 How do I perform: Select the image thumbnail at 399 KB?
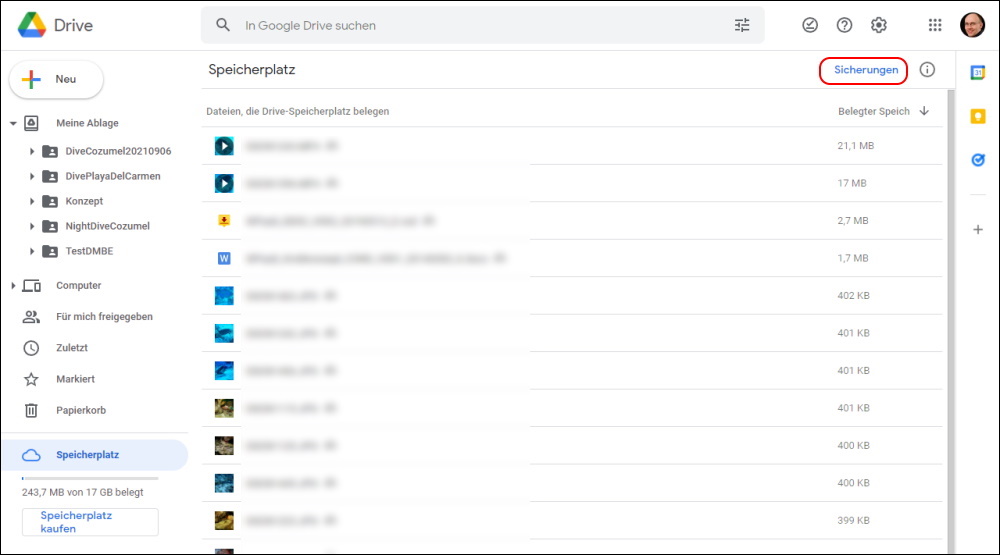pyautogui.click(x=224, y=521)
